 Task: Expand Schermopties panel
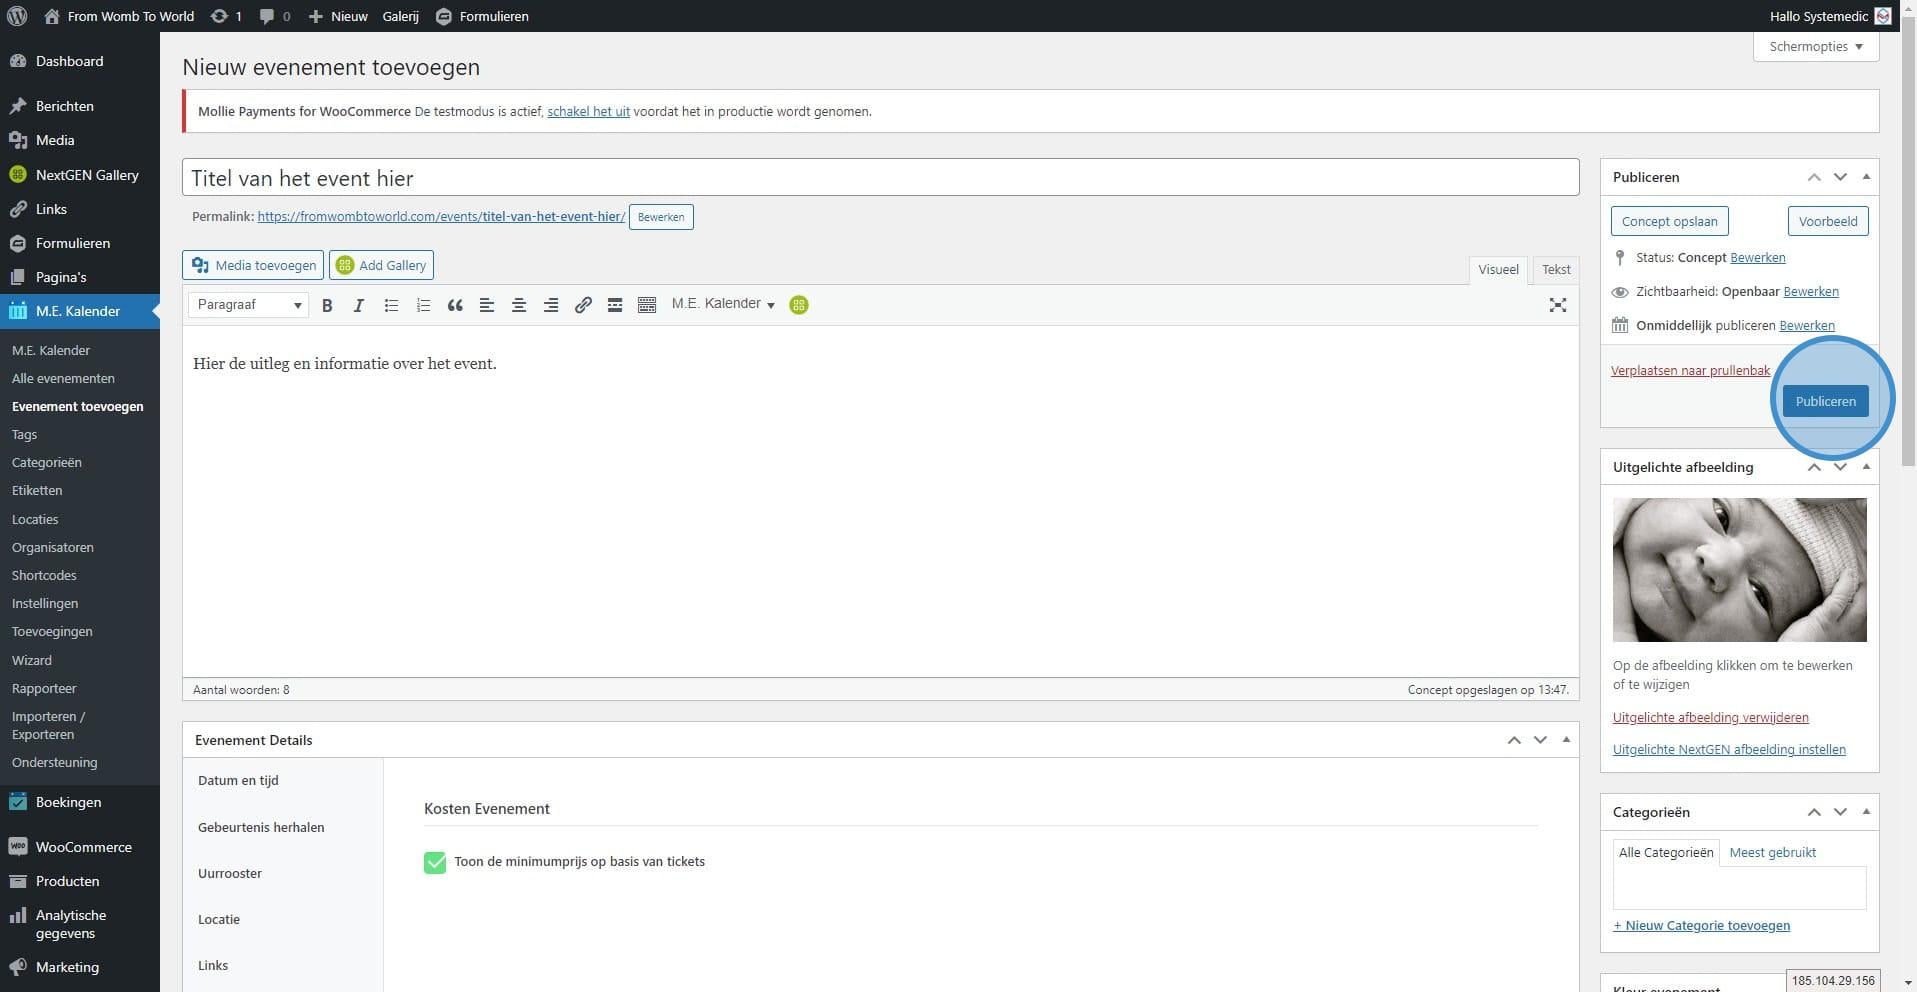[1816, 47]
